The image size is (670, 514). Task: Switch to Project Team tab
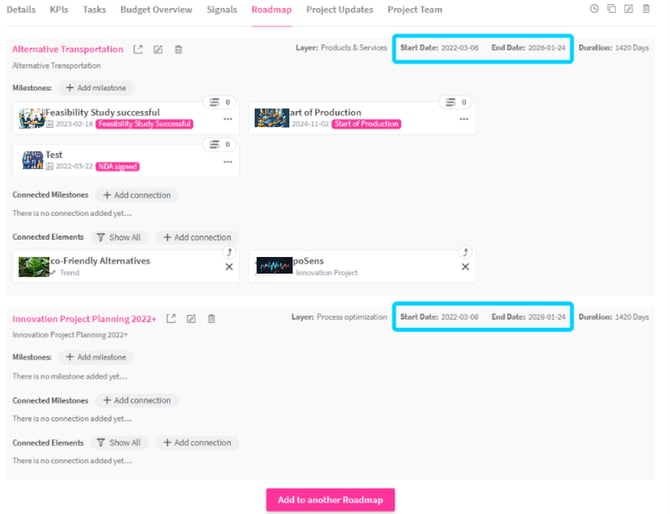click(x=414, y=9)
